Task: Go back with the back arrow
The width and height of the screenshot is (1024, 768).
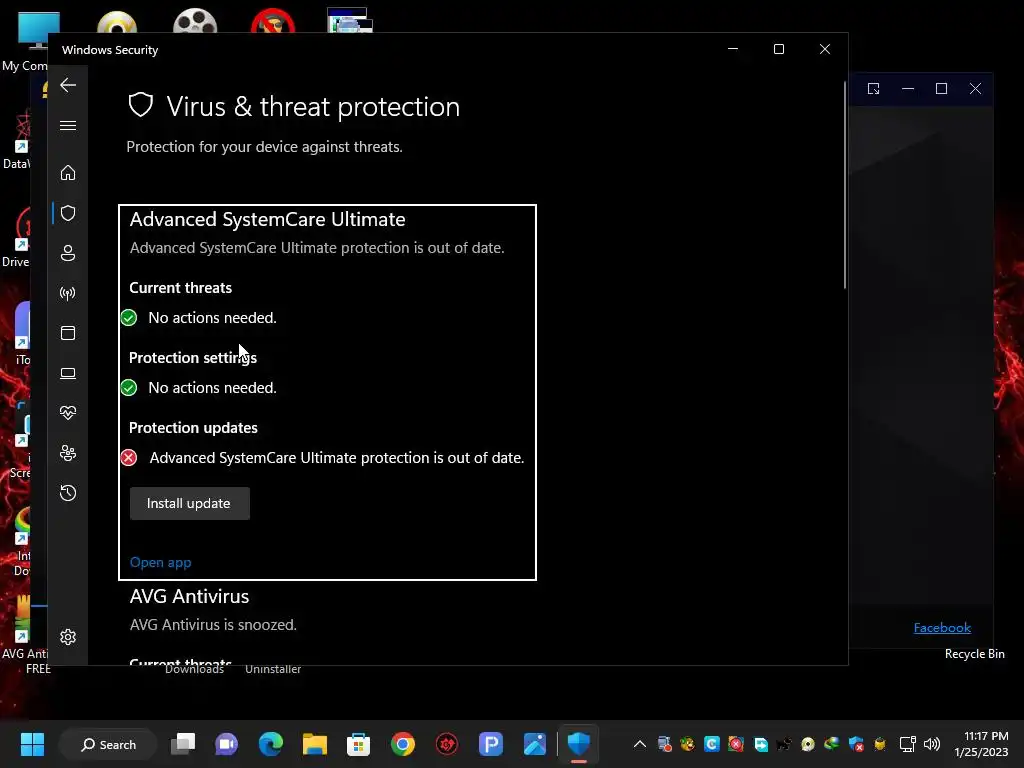Action: (x=68, y=85)
